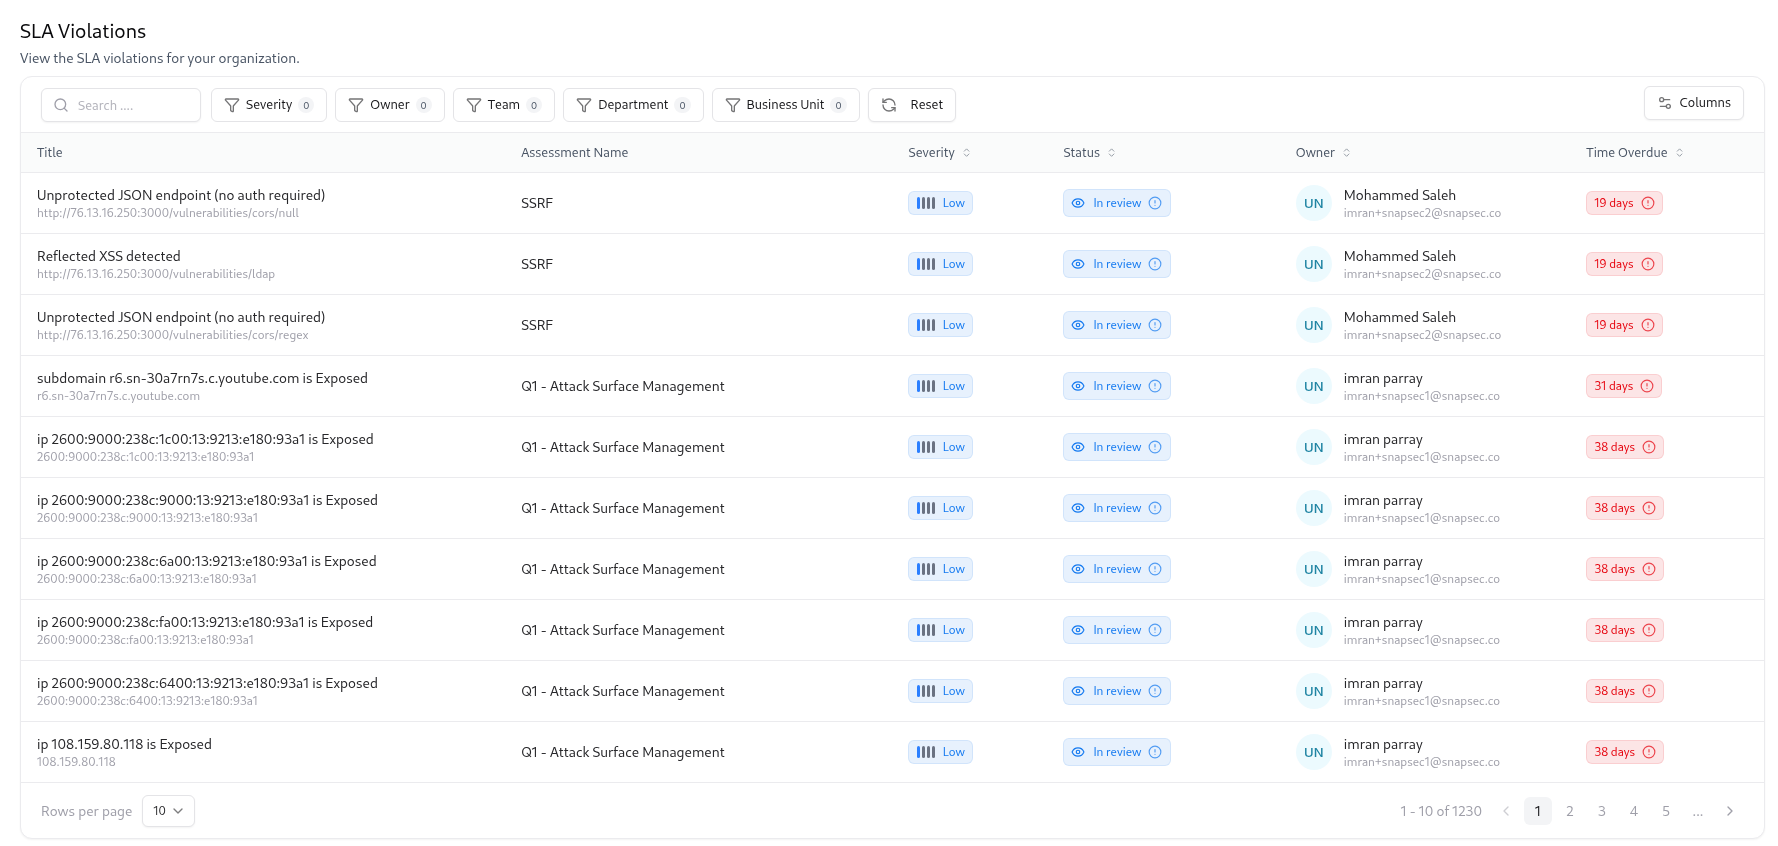Viewport: 1778px width, 846px height.
Task: Click In review status for ip 108.159.80.118
Action: coord(1116,752)
